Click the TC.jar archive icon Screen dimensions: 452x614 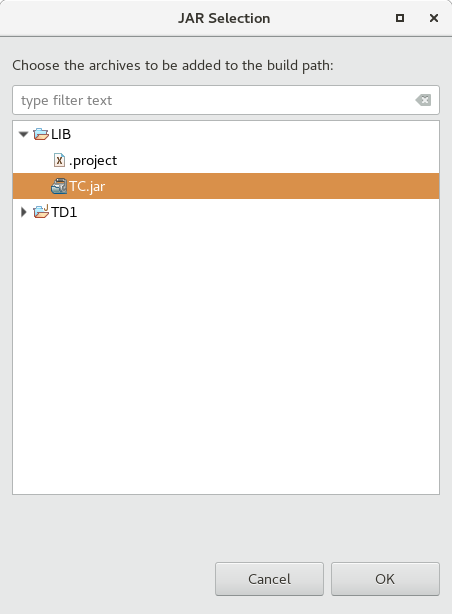(x=59, y=186)
